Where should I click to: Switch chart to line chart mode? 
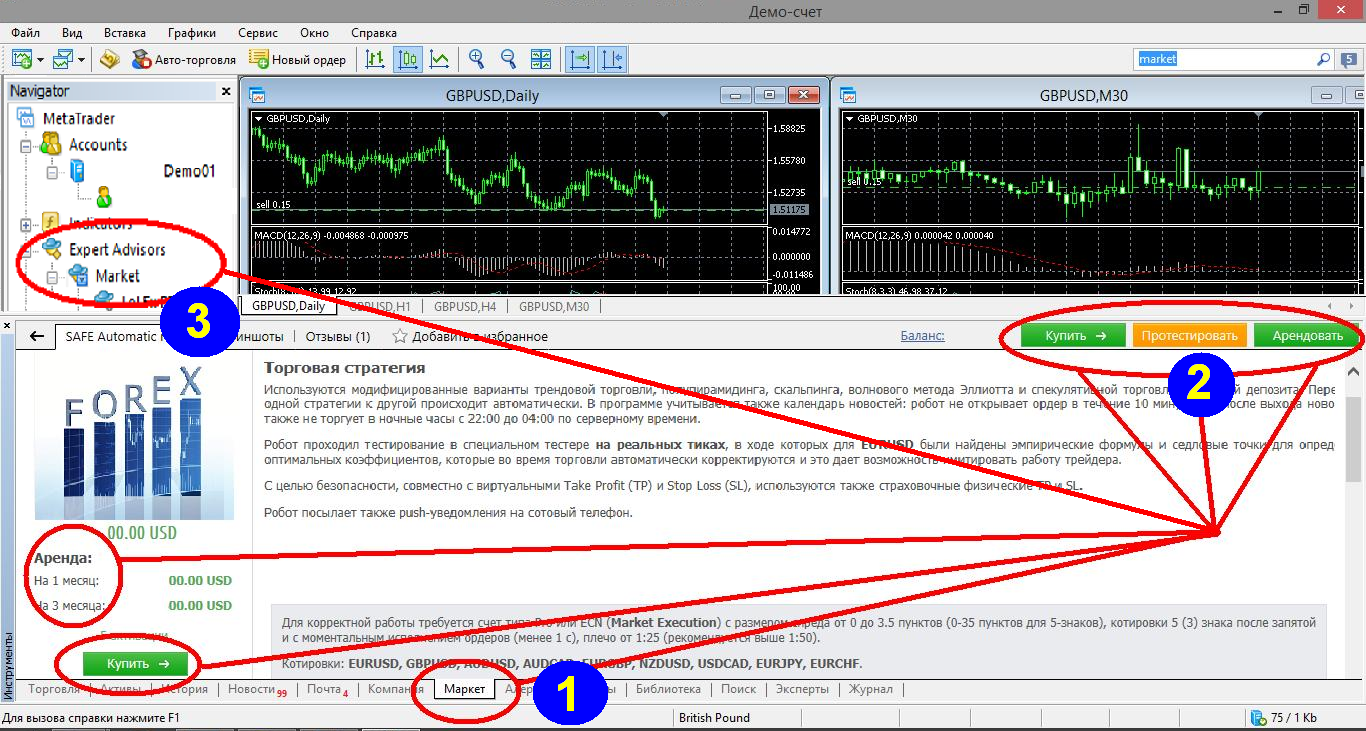439,59
